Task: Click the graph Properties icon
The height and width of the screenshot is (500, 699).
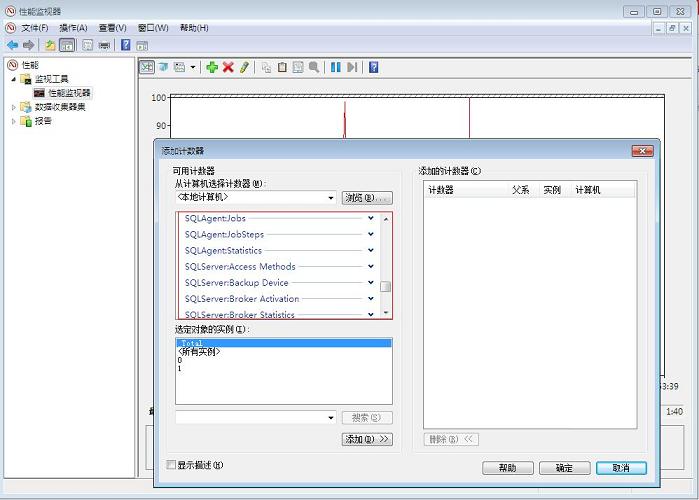Action: [x=298, y=67]
